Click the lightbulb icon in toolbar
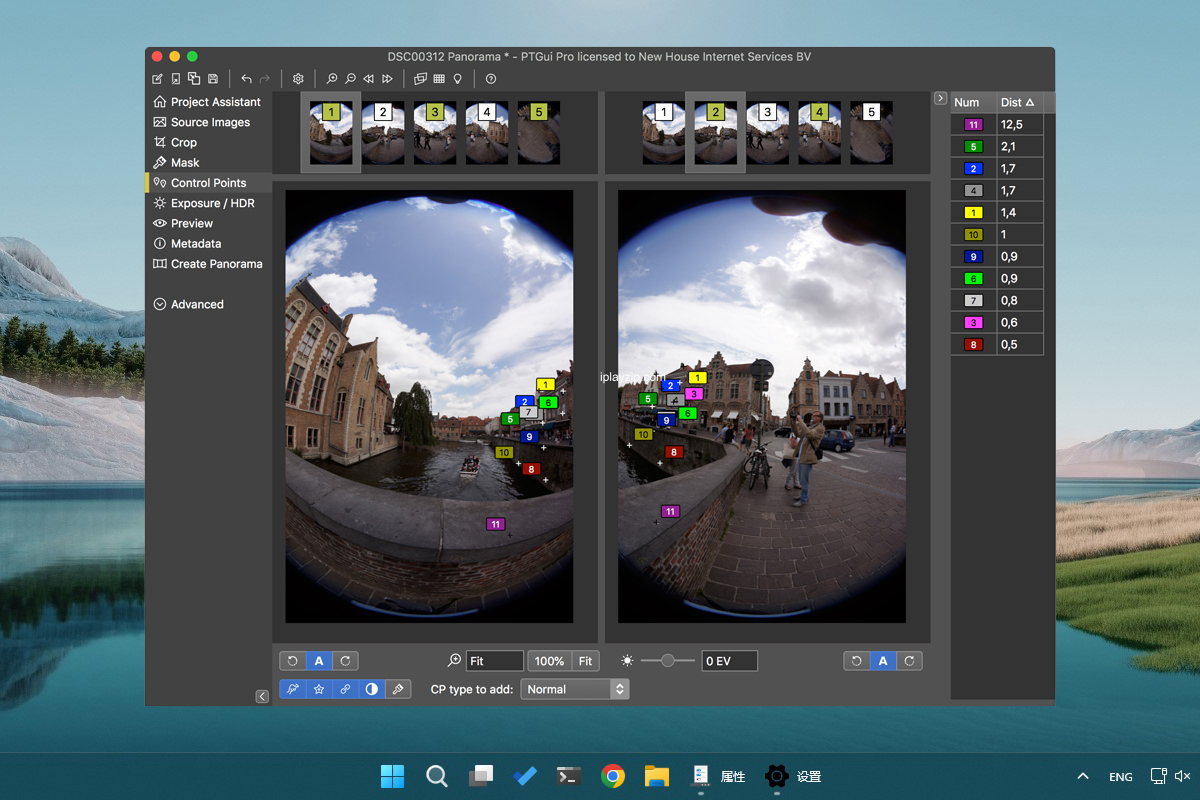1200x800 pixels. coord(457,79)
